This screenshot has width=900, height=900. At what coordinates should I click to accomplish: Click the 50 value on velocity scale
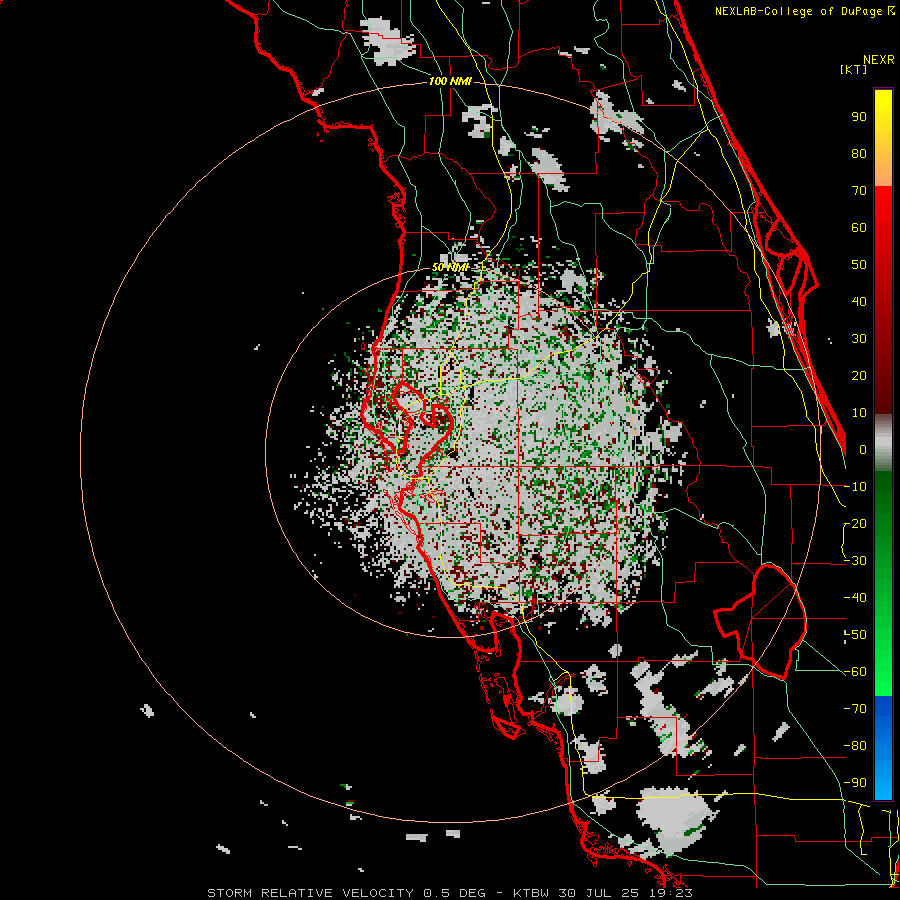(859, 265)
